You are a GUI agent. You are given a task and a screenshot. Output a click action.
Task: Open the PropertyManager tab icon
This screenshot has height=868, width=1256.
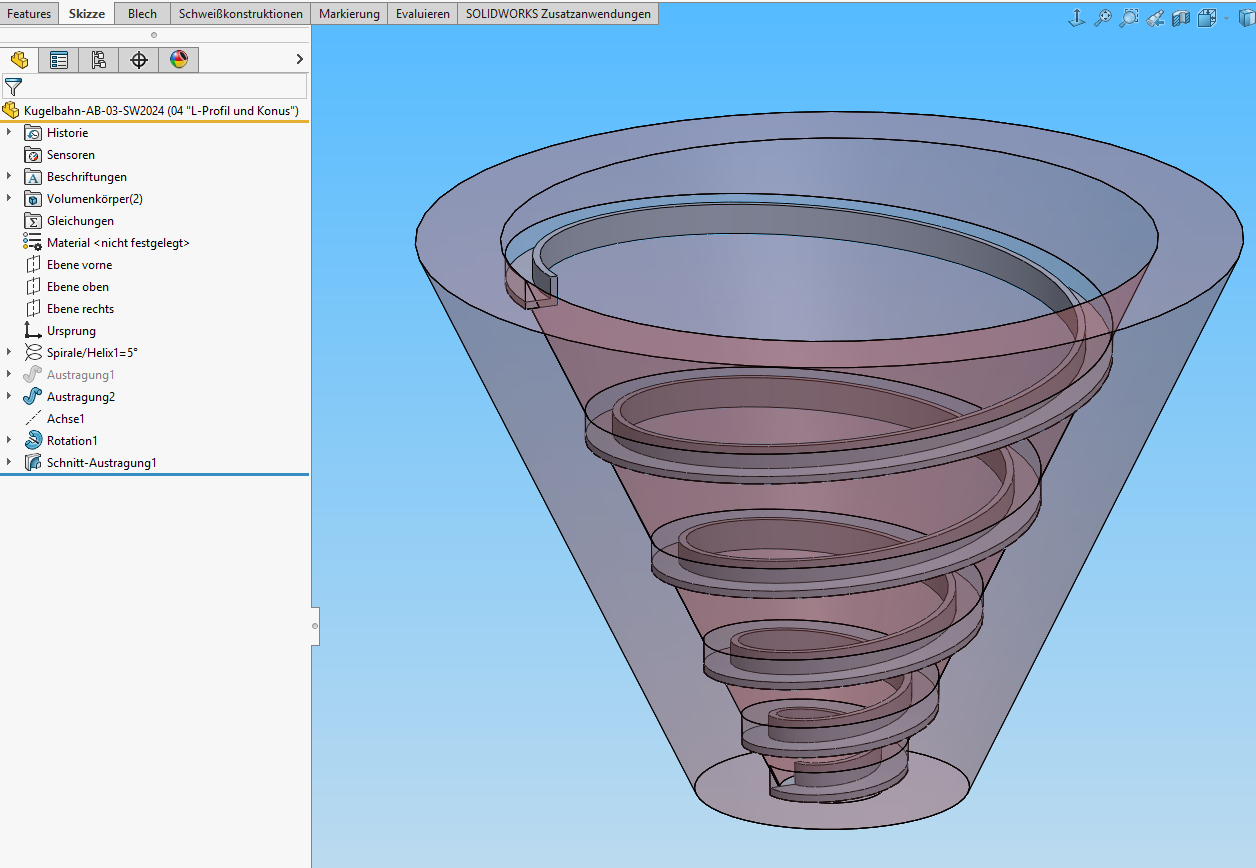pos(59,60)
